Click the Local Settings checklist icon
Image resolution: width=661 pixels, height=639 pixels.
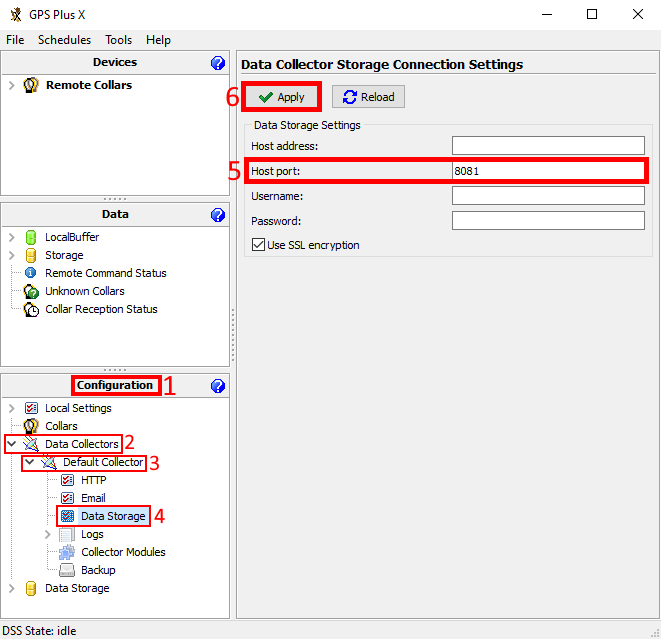pyautogui.click(x=31, y=408)
